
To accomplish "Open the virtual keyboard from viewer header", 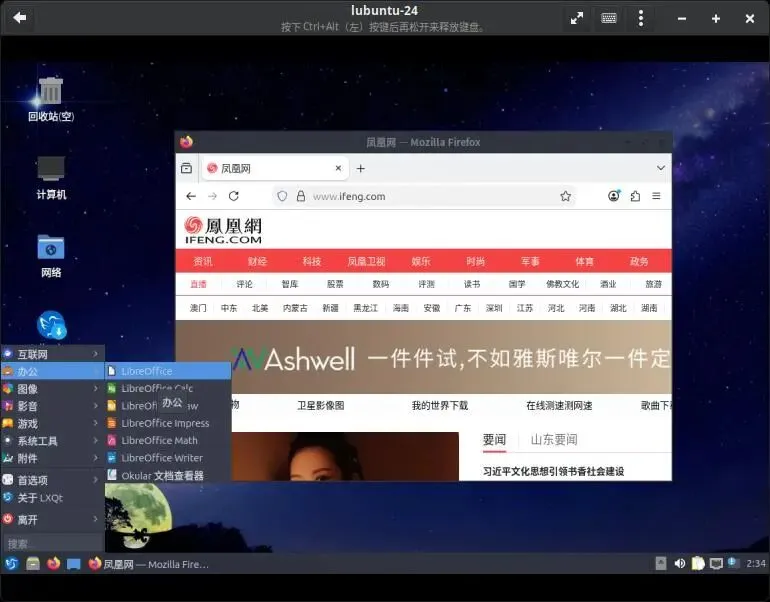I will (x=608, y=19).
